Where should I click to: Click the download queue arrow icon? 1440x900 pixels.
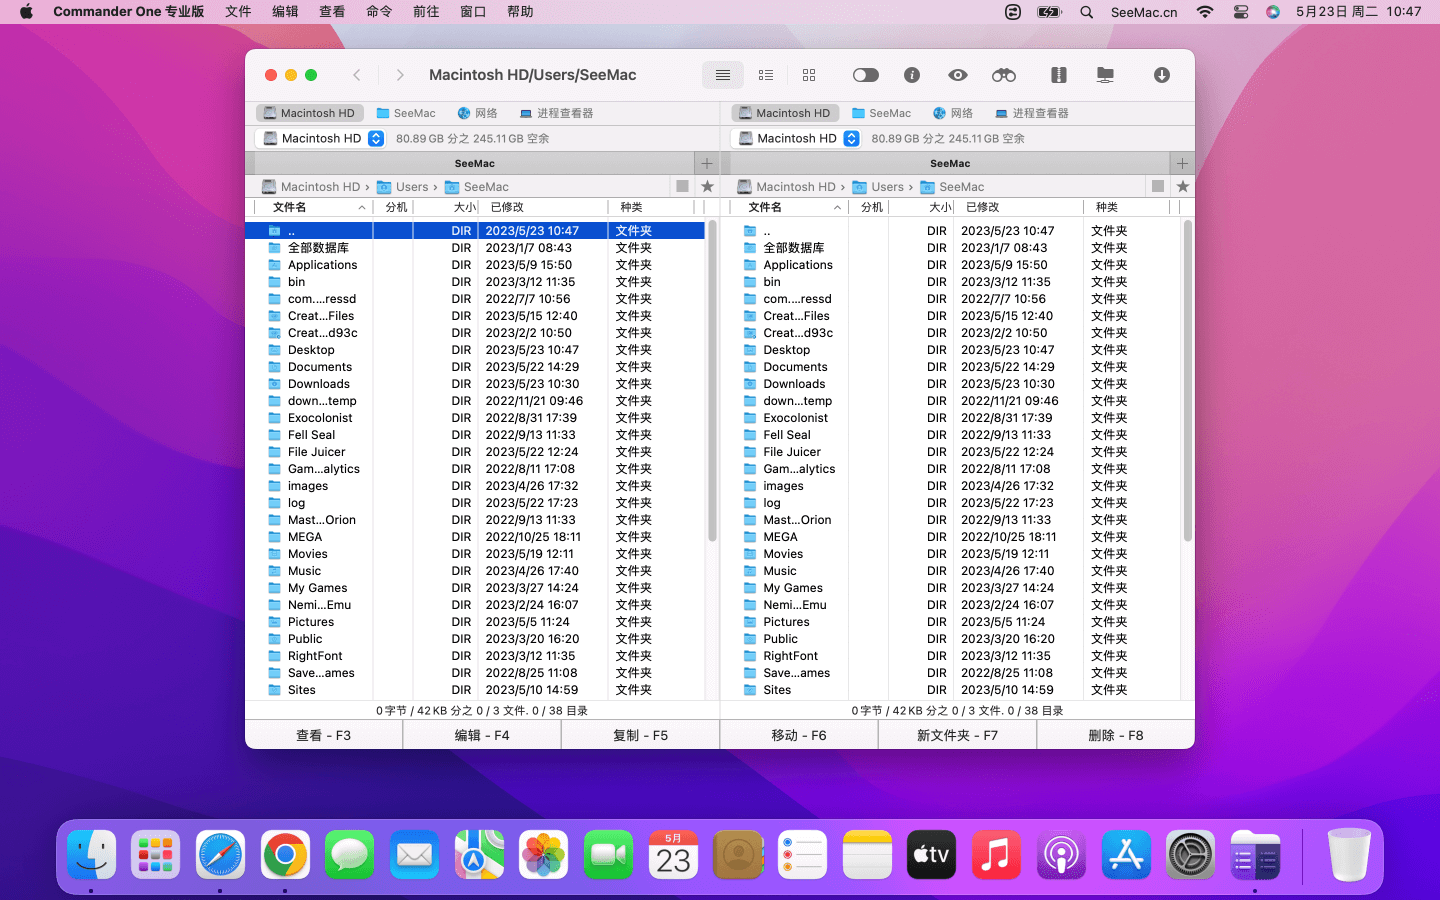coord(1161,75)
